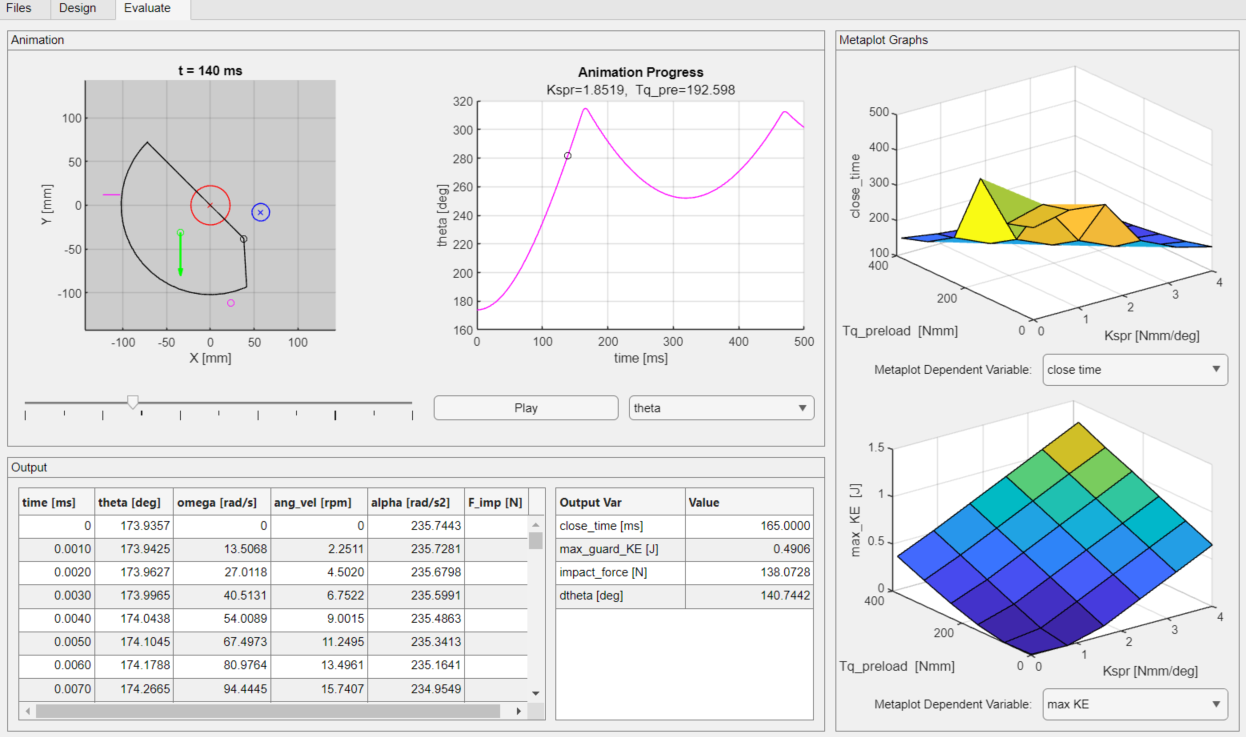Click the output table's horizontal scrollbar thumb
1246x737 pixels.
tap(266, 711)
